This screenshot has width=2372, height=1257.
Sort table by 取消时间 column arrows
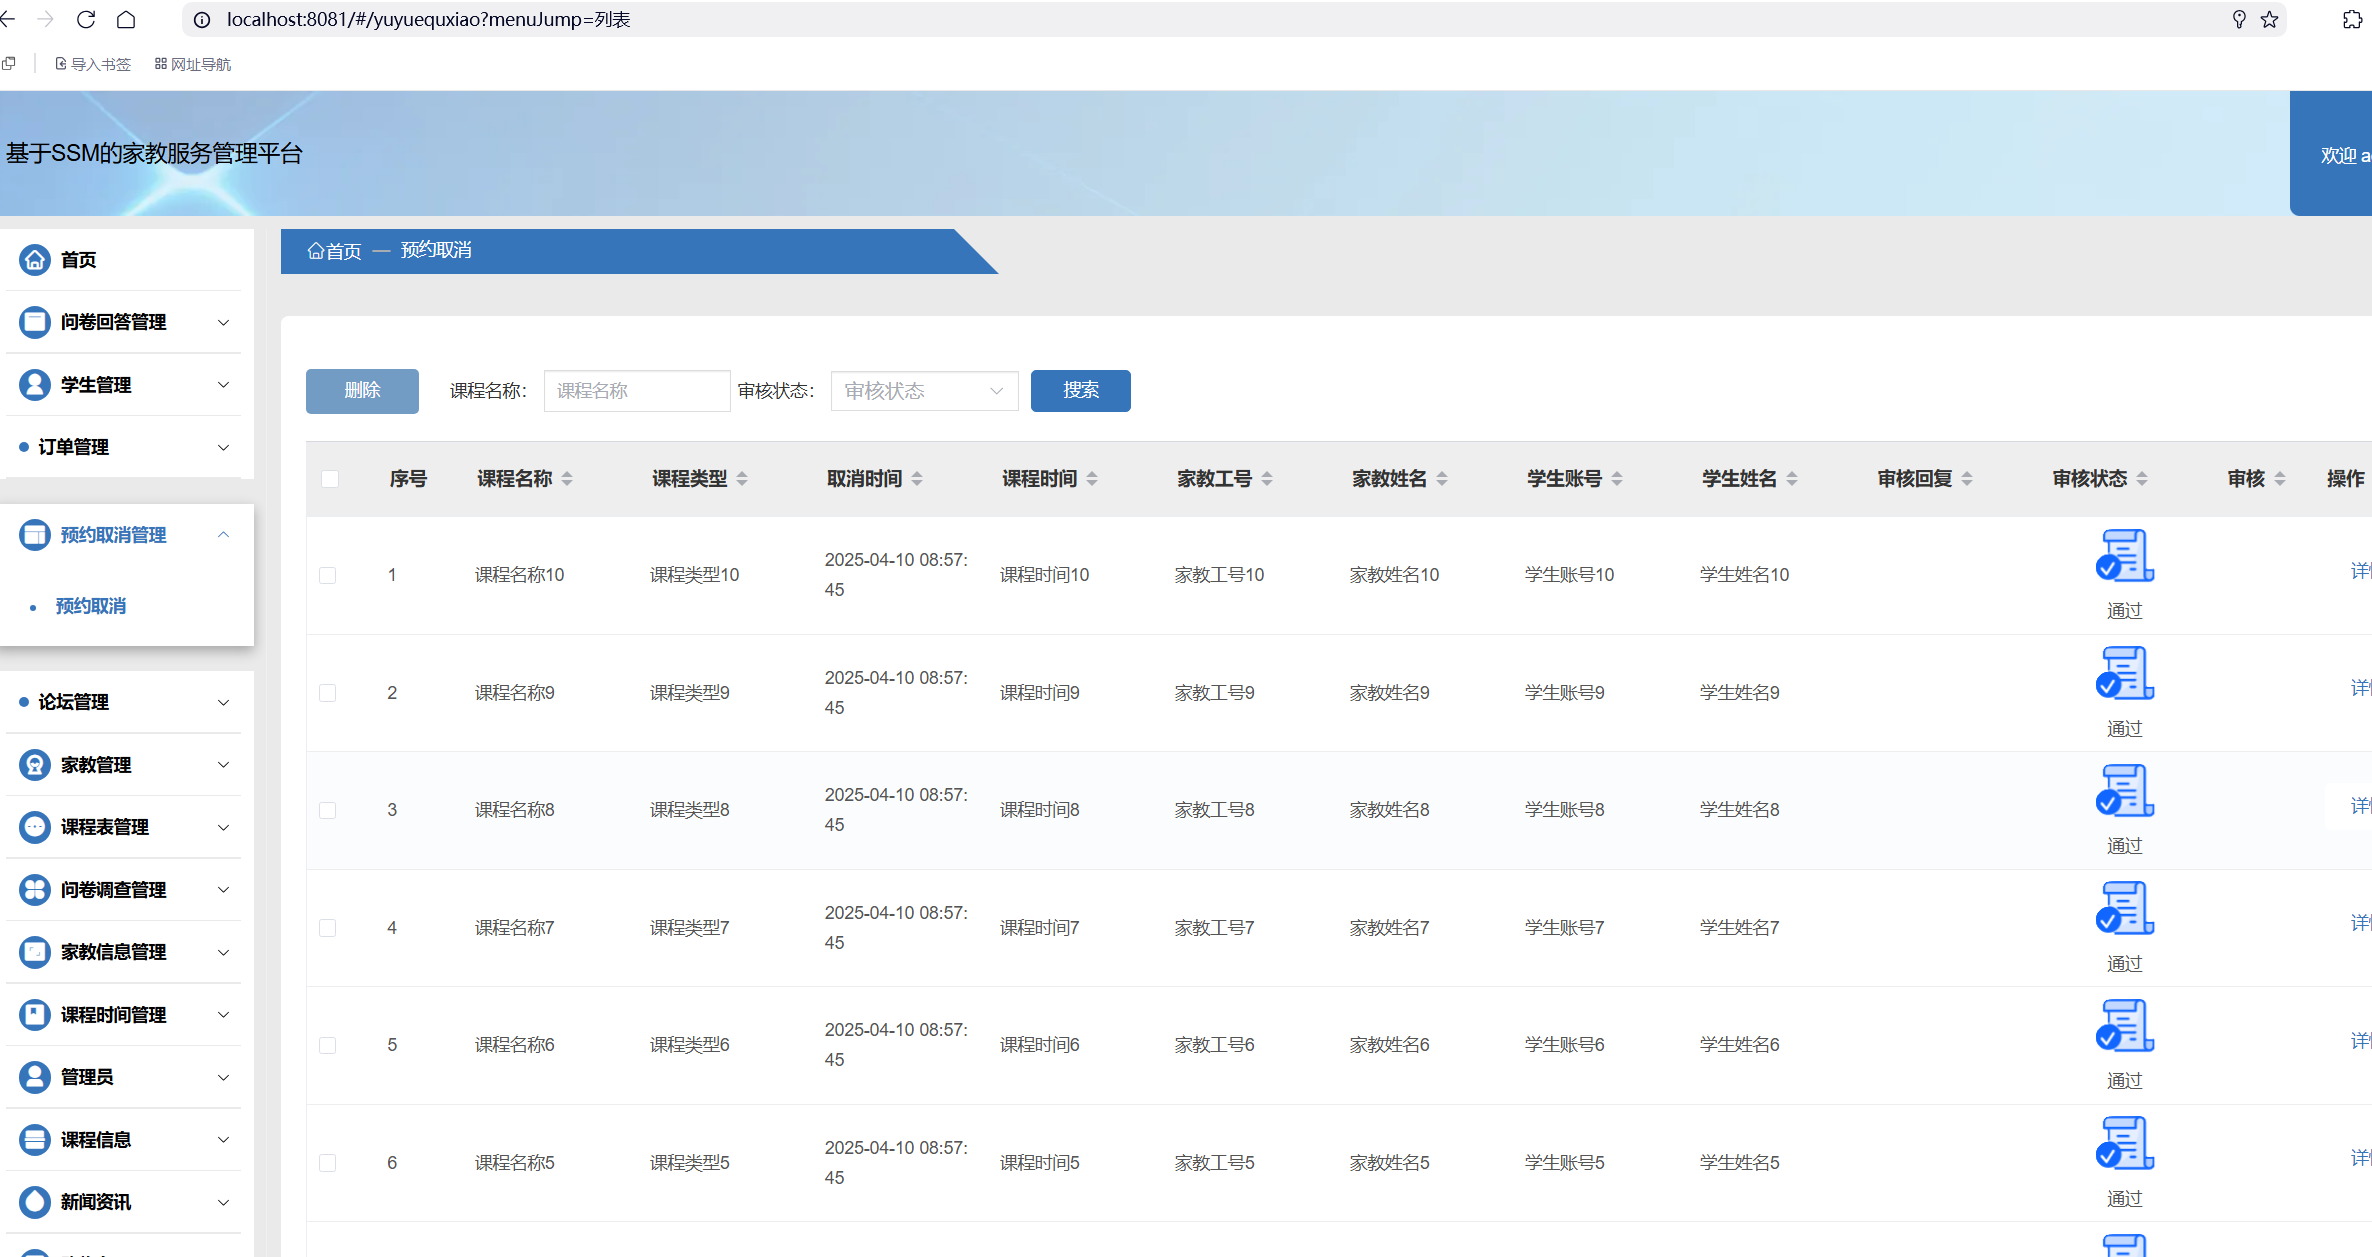click(x=917, y=479)
